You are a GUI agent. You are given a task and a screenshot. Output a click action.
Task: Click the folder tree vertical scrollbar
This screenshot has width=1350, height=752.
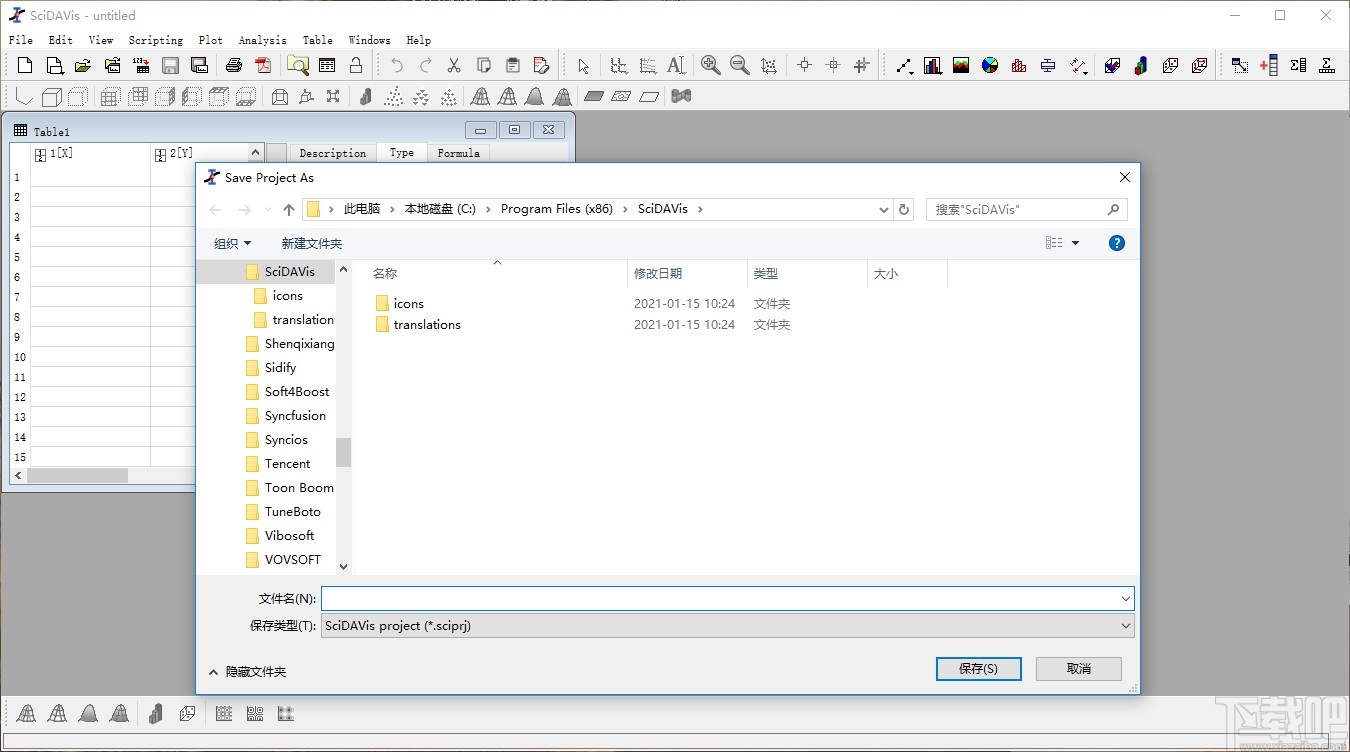tap(343, 417)
